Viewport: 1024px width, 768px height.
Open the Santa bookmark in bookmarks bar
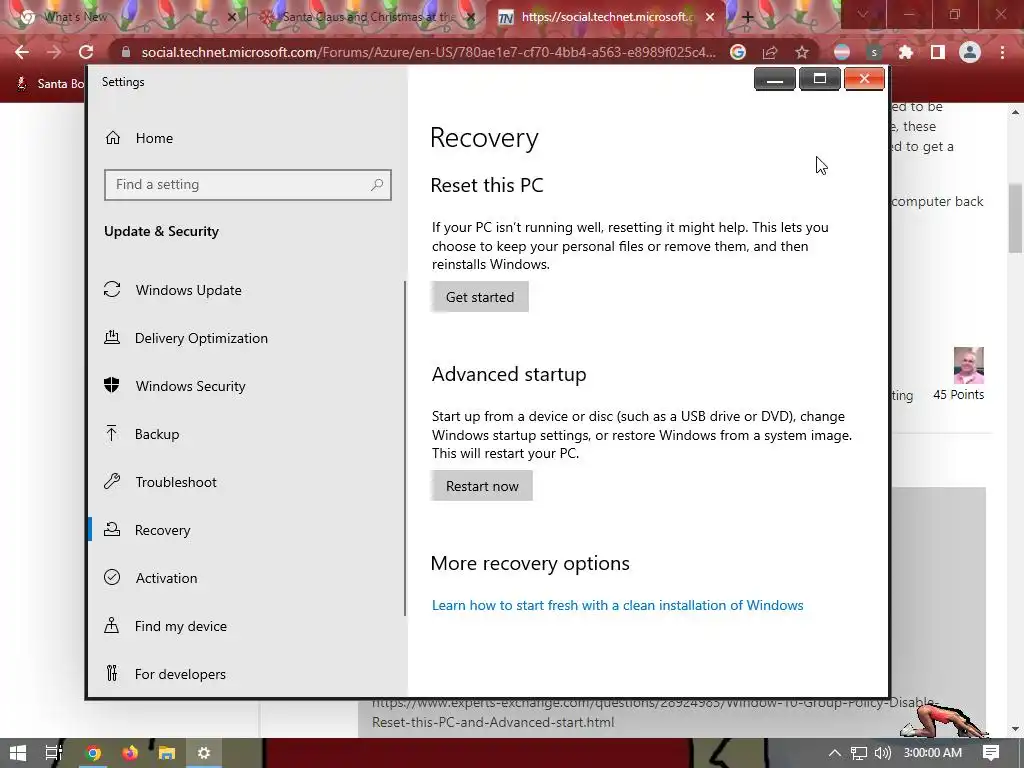point(51,84)
